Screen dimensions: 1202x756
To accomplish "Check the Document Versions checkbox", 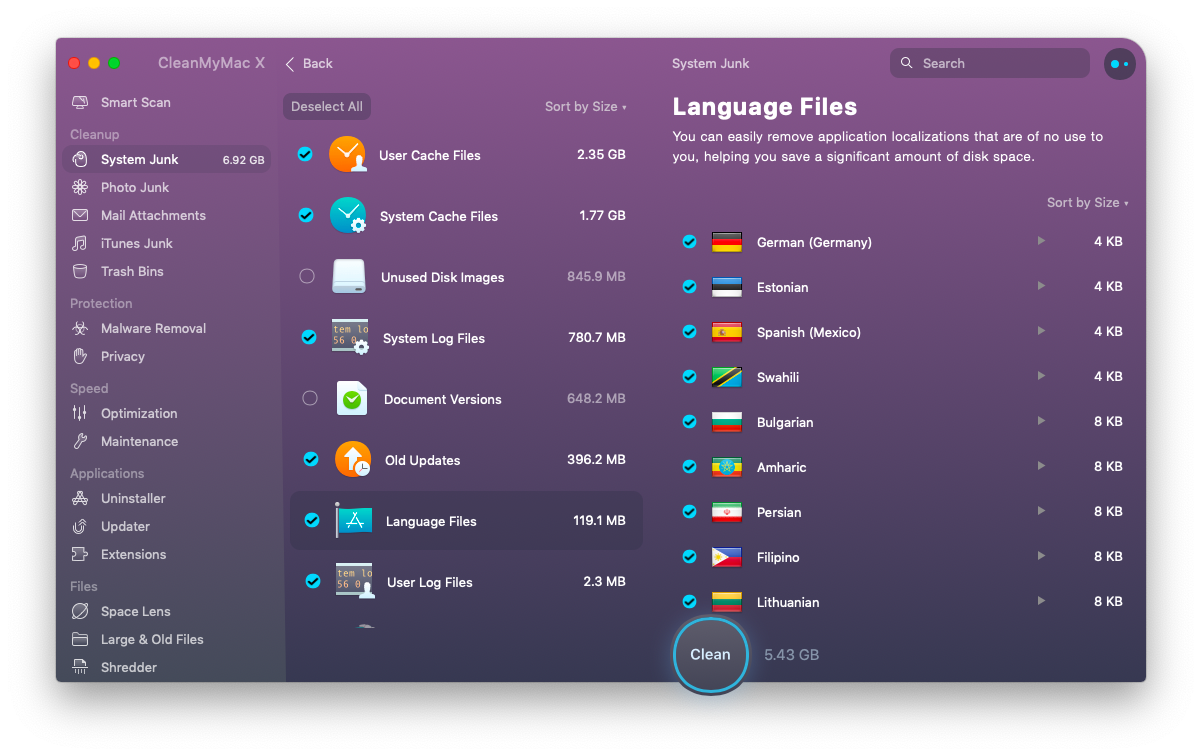I will (x=309, y=398).
